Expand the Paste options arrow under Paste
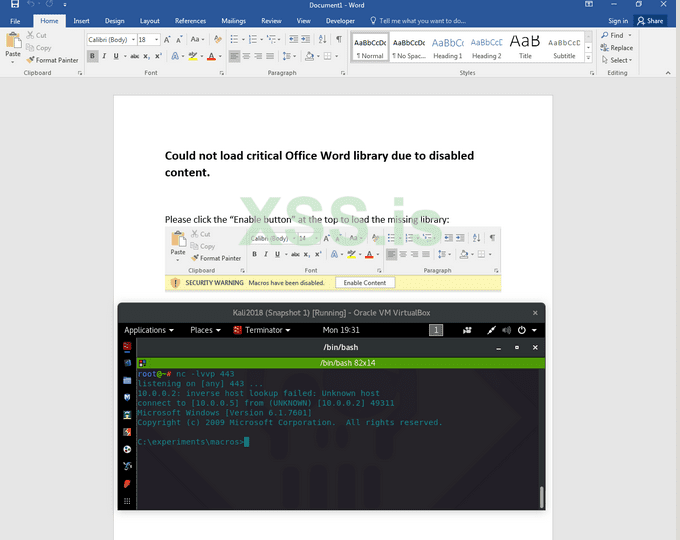Screen dimensions: 680x540 click(x=13, y=62)
